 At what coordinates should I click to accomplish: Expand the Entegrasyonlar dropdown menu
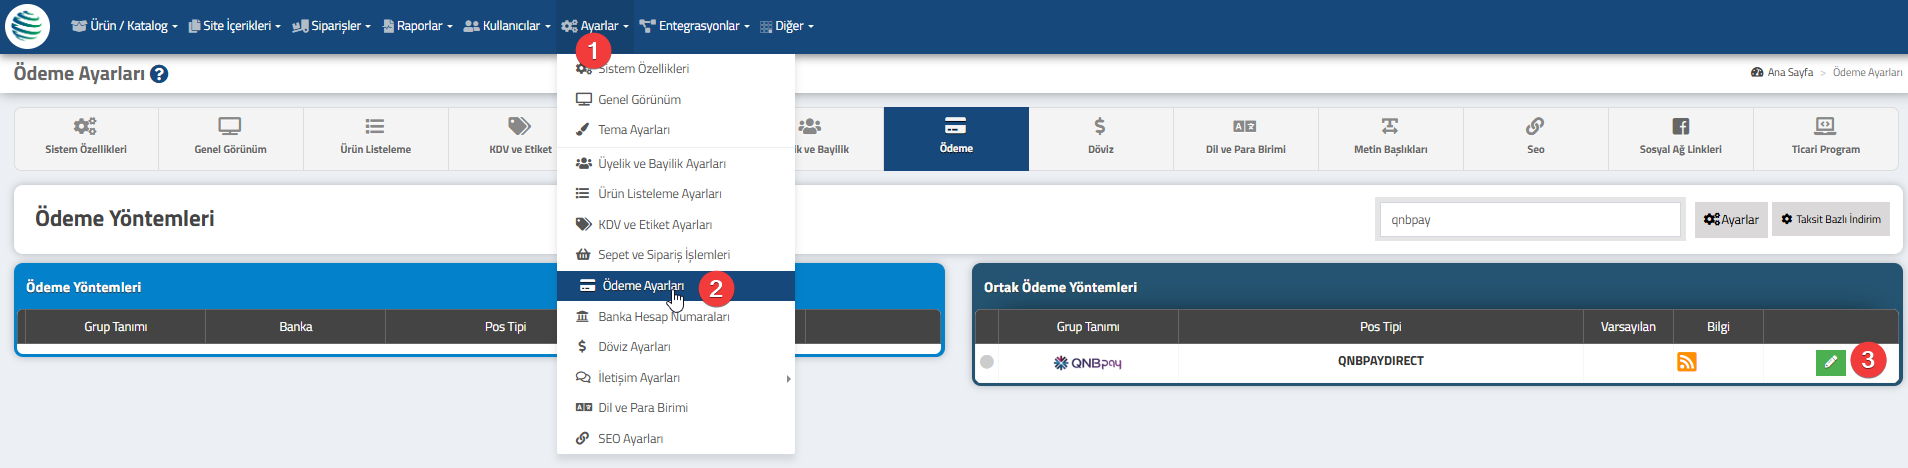click(x=694, y=26)
